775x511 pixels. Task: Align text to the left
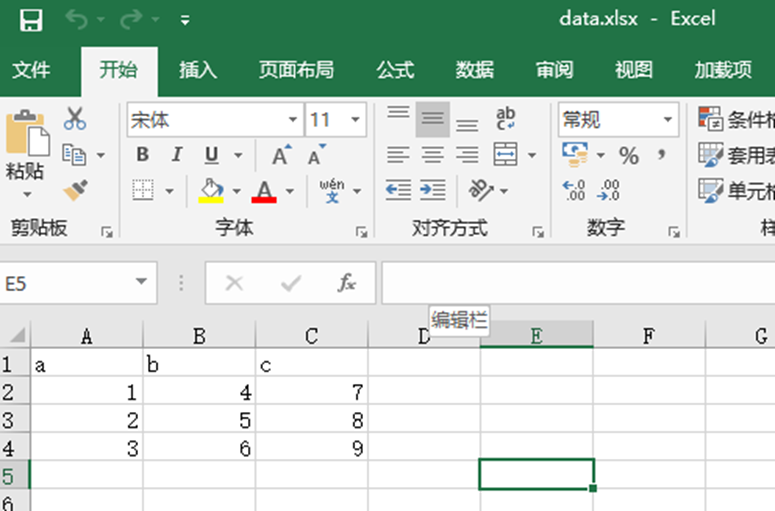click(x=398, y=155)
